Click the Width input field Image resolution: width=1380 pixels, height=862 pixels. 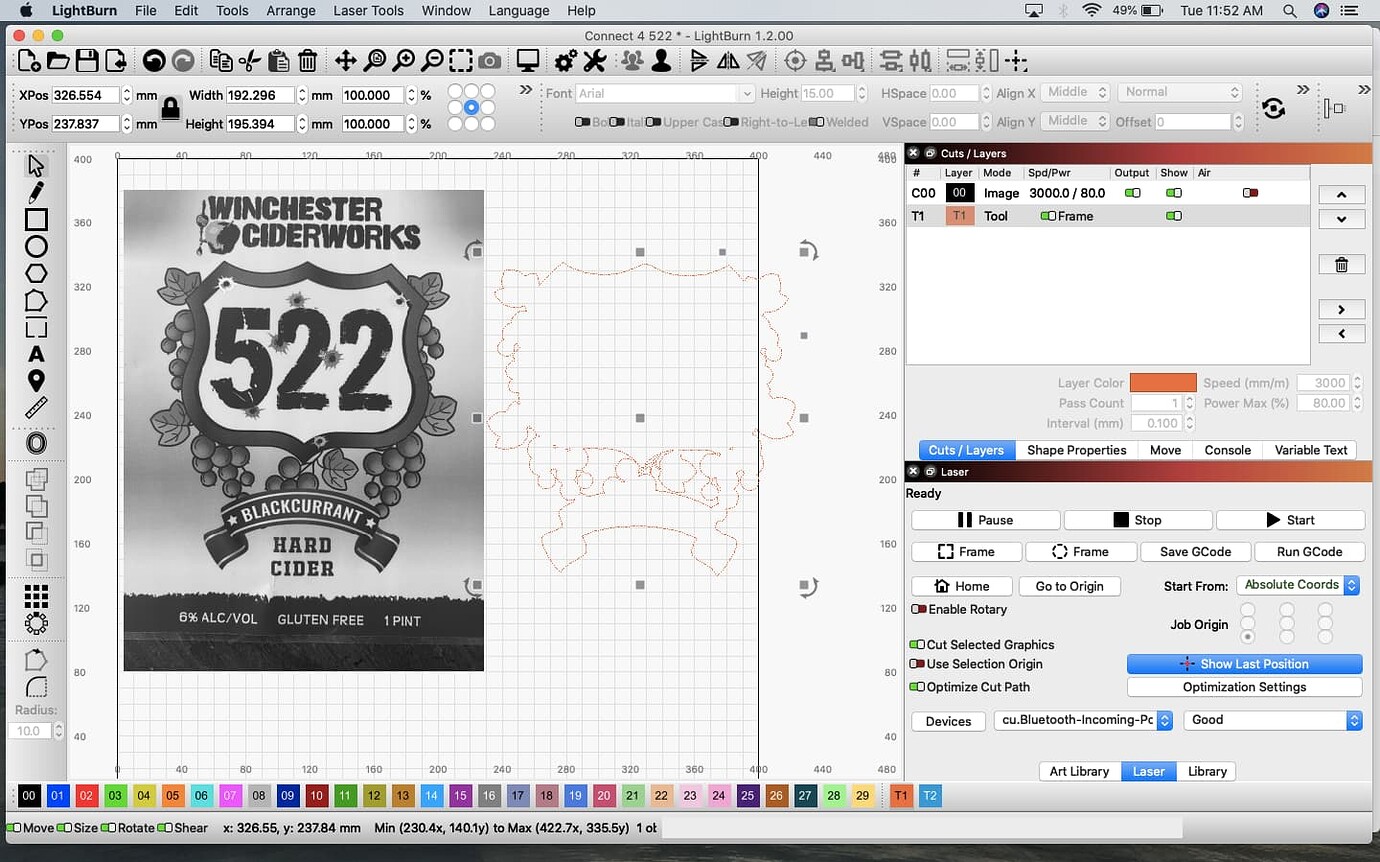[261, 96]
